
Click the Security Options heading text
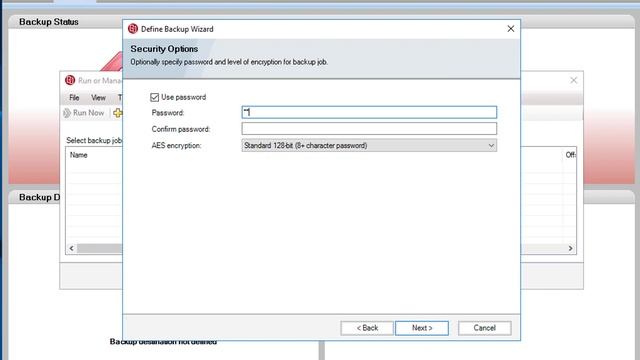tap(164, 49)
